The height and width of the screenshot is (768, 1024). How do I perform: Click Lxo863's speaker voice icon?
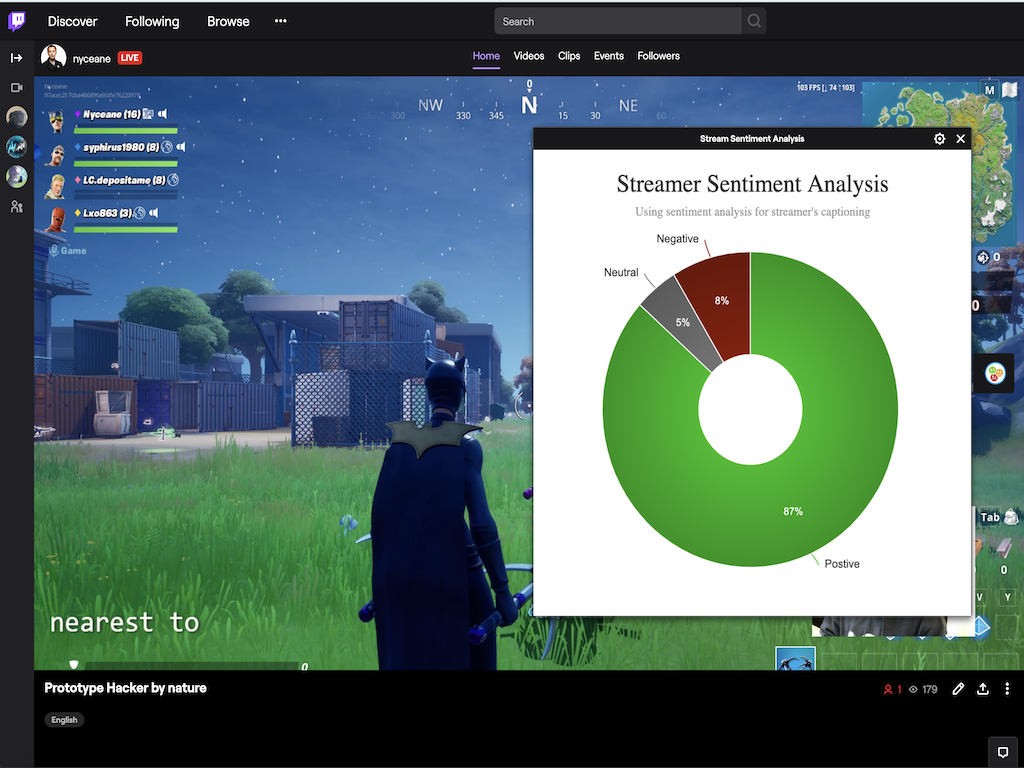(x=153, y=213)
